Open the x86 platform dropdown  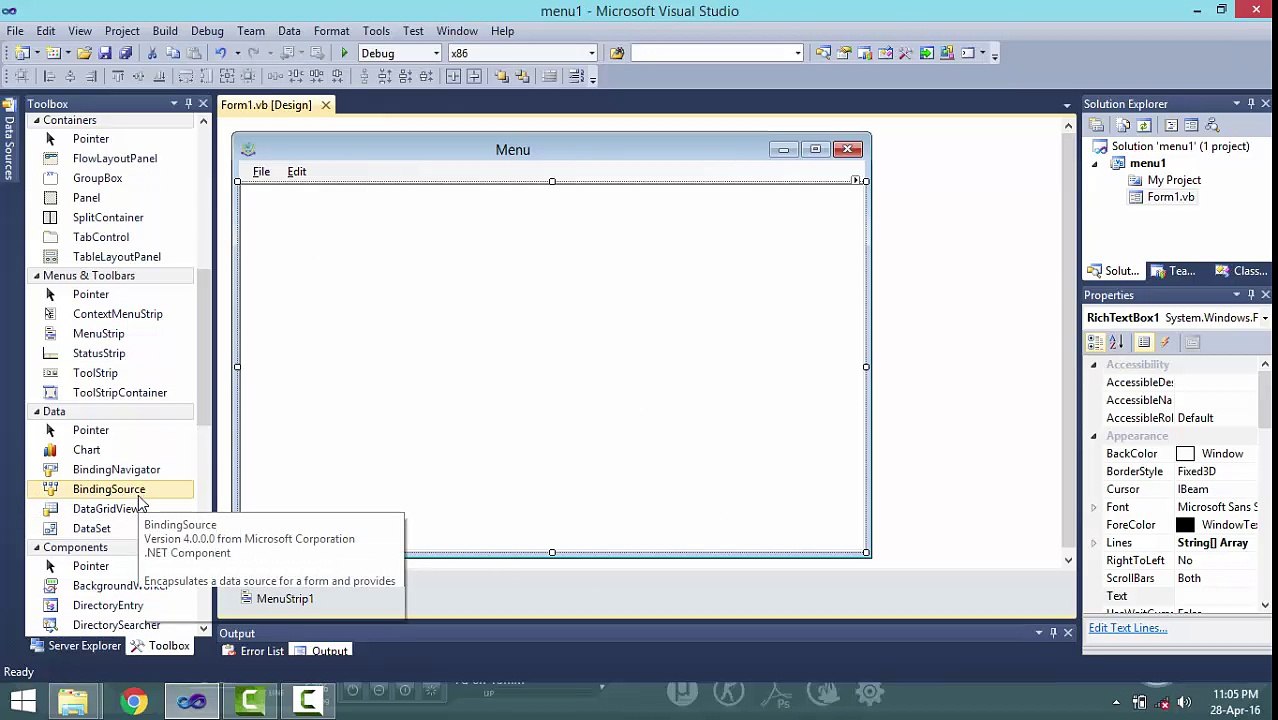pyautogui.click(x=591, y=53)
